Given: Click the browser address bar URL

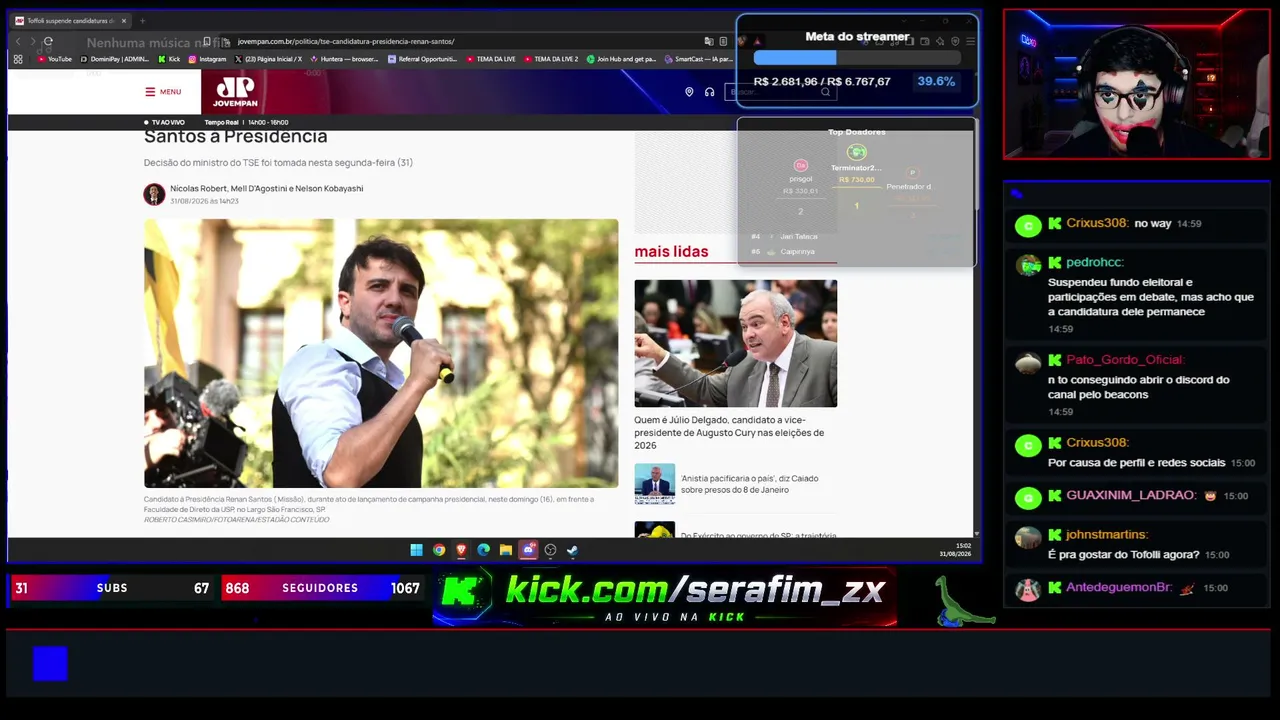Looking at the screenshot, I should 346,42.
